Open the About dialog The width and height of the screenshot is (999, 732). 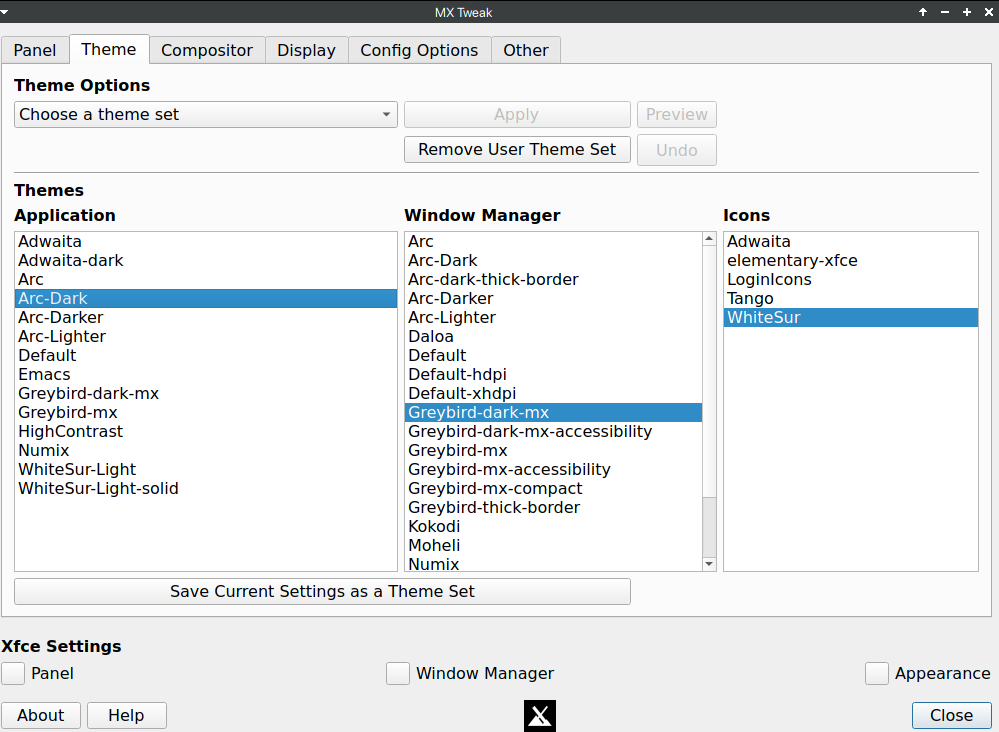(41, 715)
